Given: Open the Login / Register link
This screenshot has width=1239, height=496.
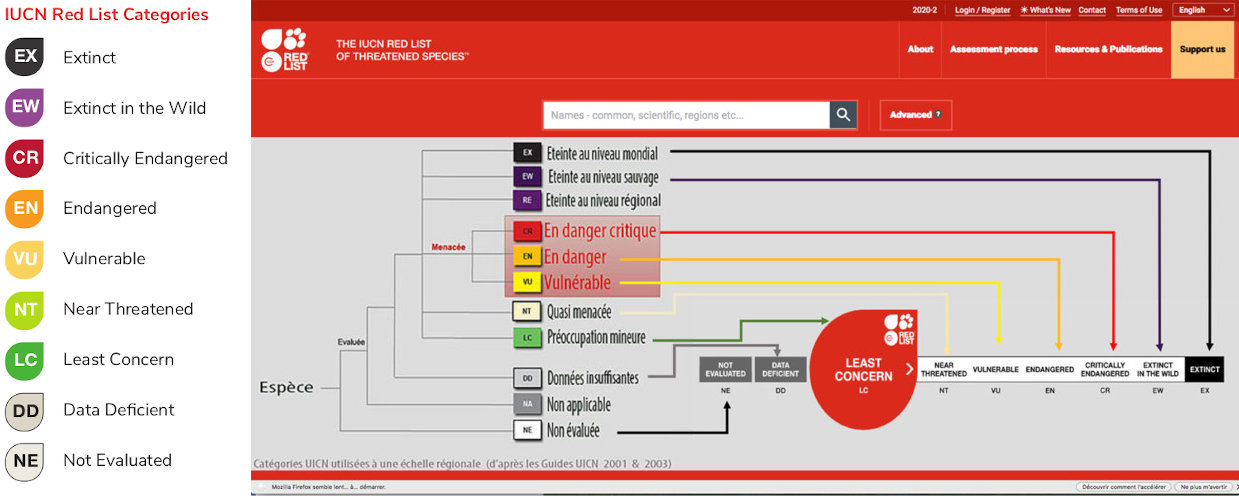Looking at the screenshot, I should click(x=982, y=10).
